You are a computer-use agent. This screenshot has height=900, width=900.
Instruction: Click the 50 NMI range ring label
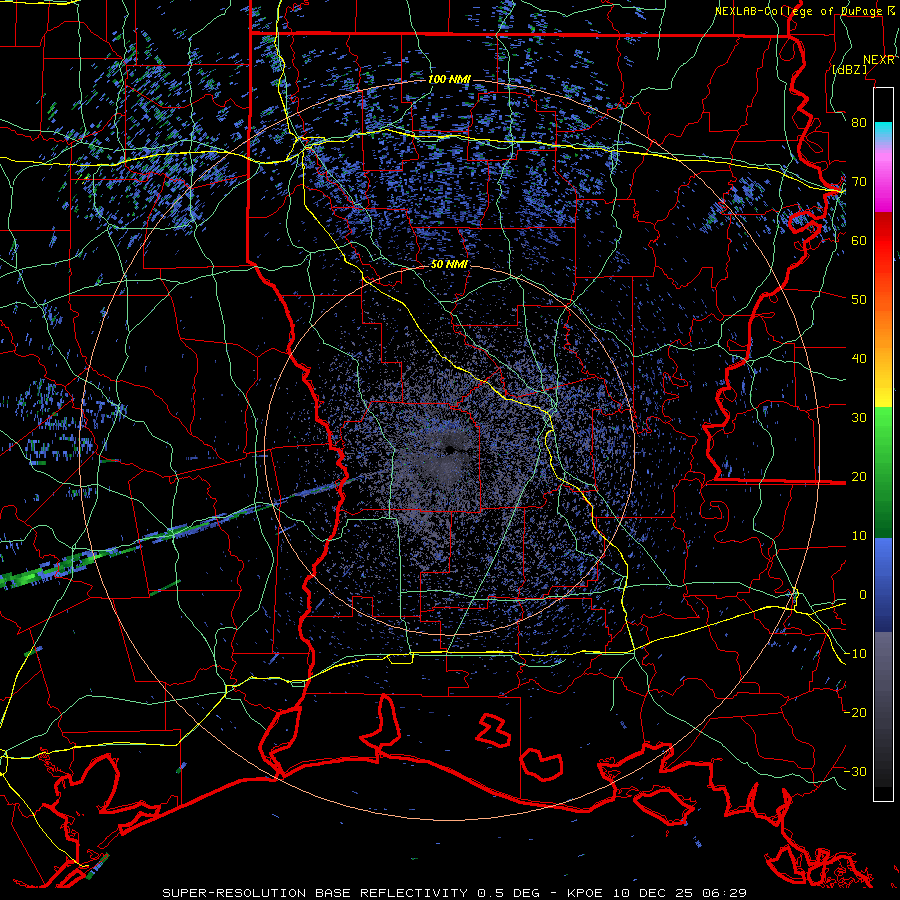(449, 265)
